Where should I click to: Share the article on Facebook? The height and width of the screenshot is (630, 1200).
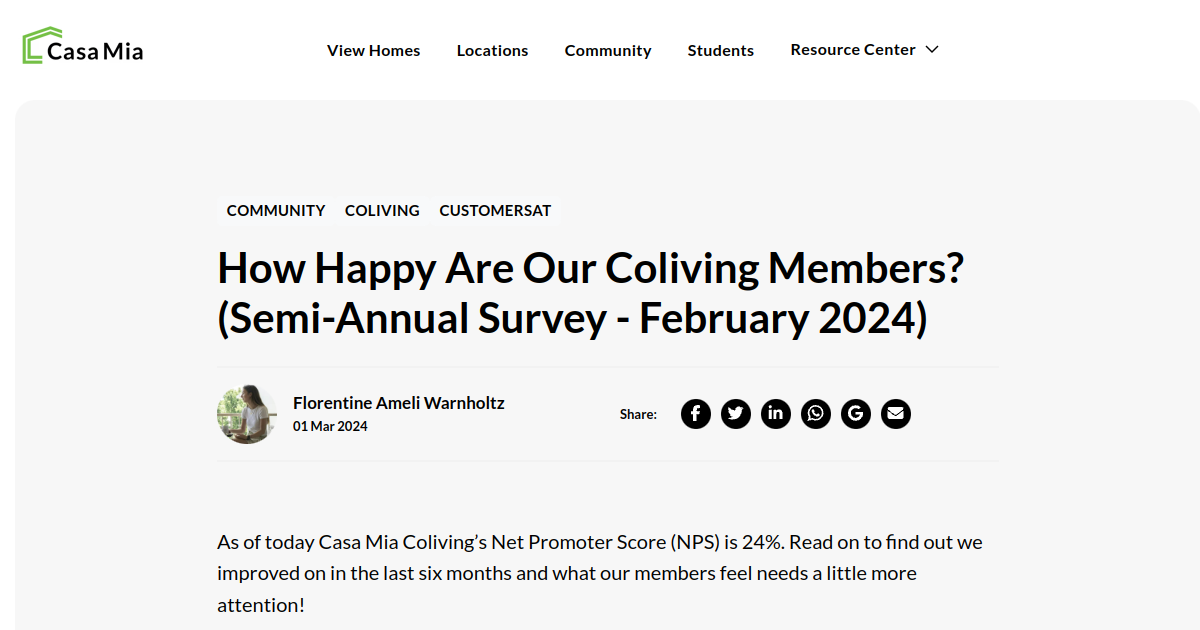pyautogui.click(x=696, y=414)
